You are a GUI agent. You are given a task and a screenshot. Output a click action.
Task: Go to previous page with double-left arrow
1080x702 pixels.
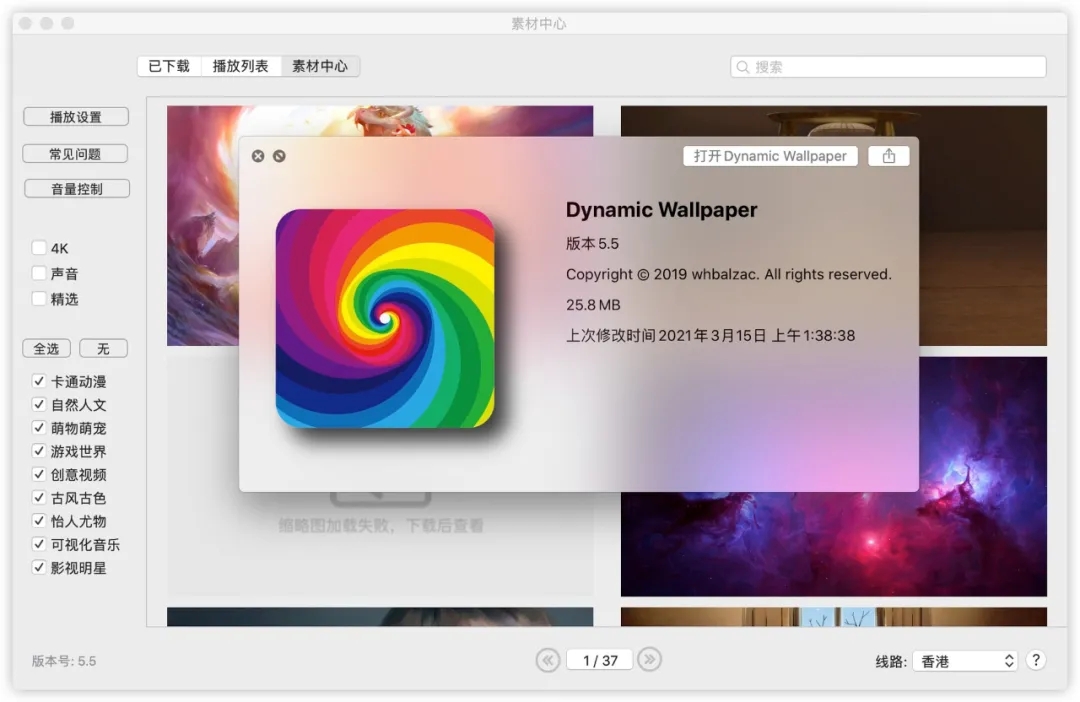tap(548, 660)
